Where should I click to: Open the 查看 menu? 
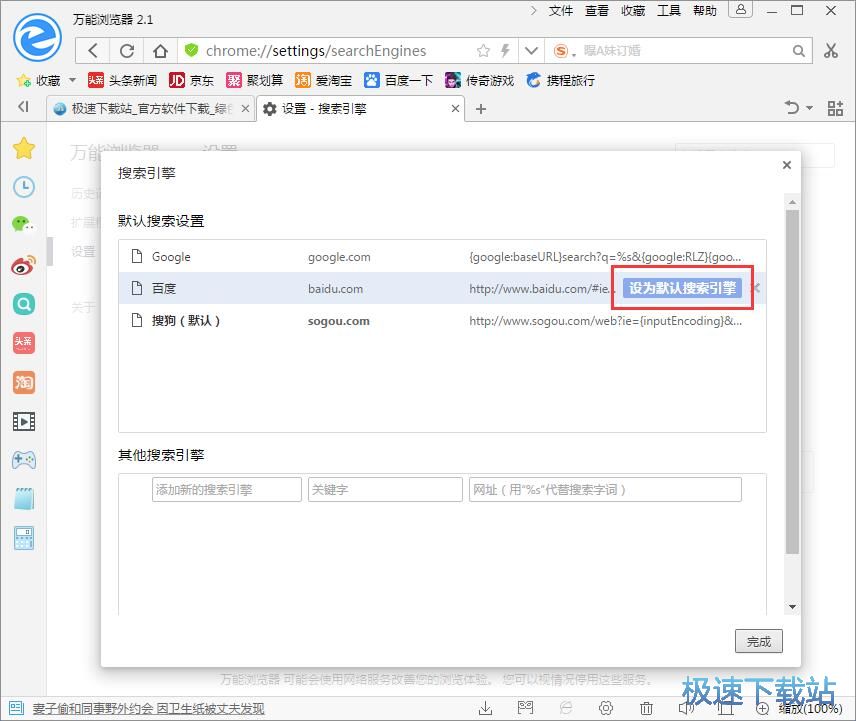(597, 11)
